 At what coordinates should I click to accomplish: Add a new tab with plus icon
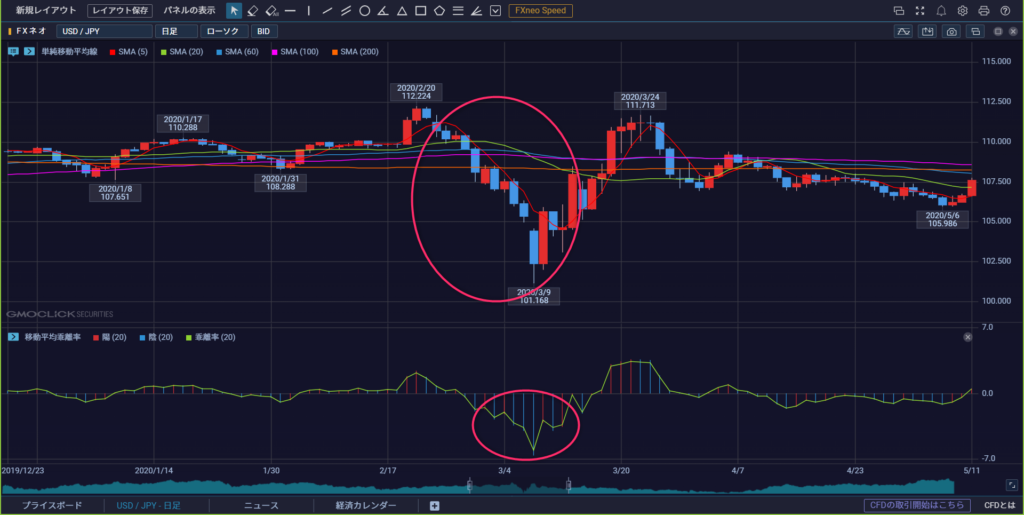pos(435,505)
